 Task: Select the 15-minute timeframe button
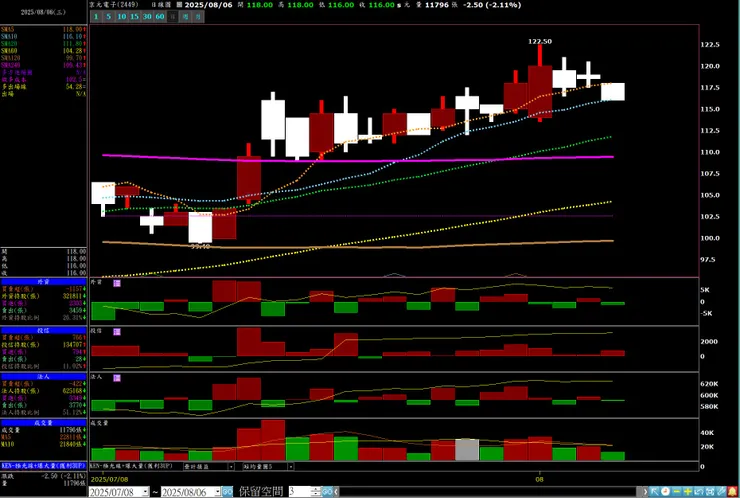[135, 17]
